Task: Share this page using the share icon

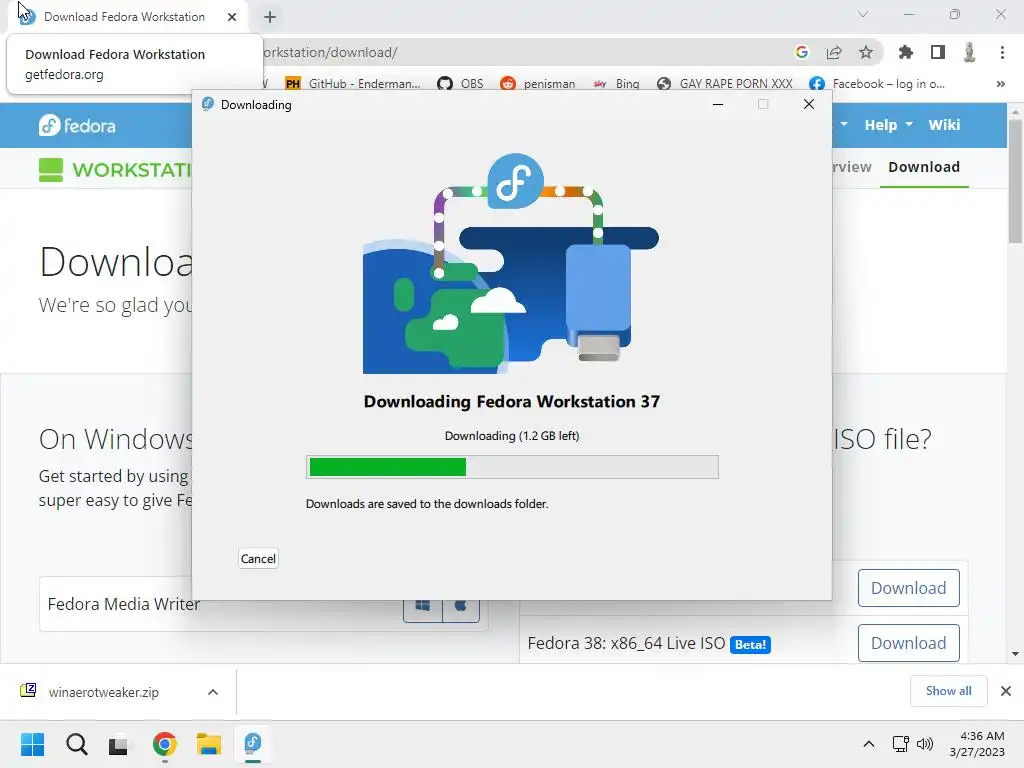Action: point(834,52)
